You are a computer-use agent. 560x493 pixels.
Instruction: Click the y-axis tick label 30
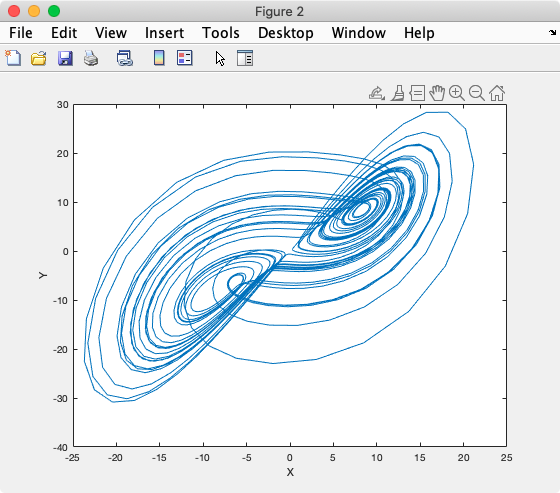[62, 105]
